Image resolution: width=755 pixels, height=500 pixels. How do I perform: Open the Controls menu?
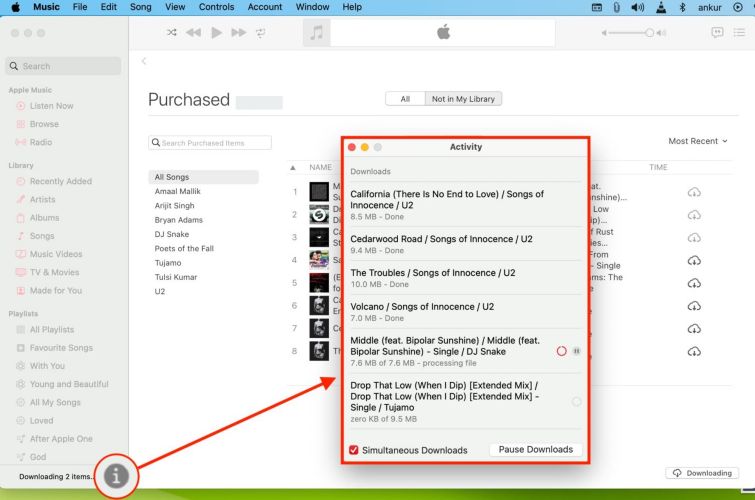216,7
